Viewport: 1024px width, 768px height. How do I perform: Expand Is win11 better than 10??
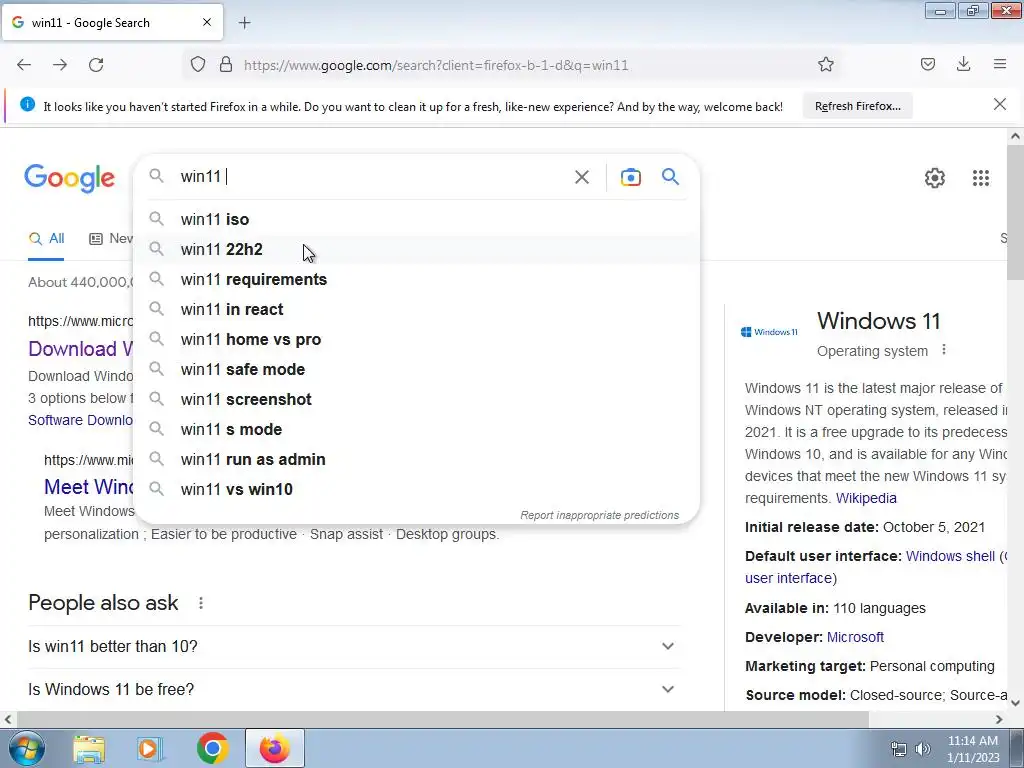point(354,647)
